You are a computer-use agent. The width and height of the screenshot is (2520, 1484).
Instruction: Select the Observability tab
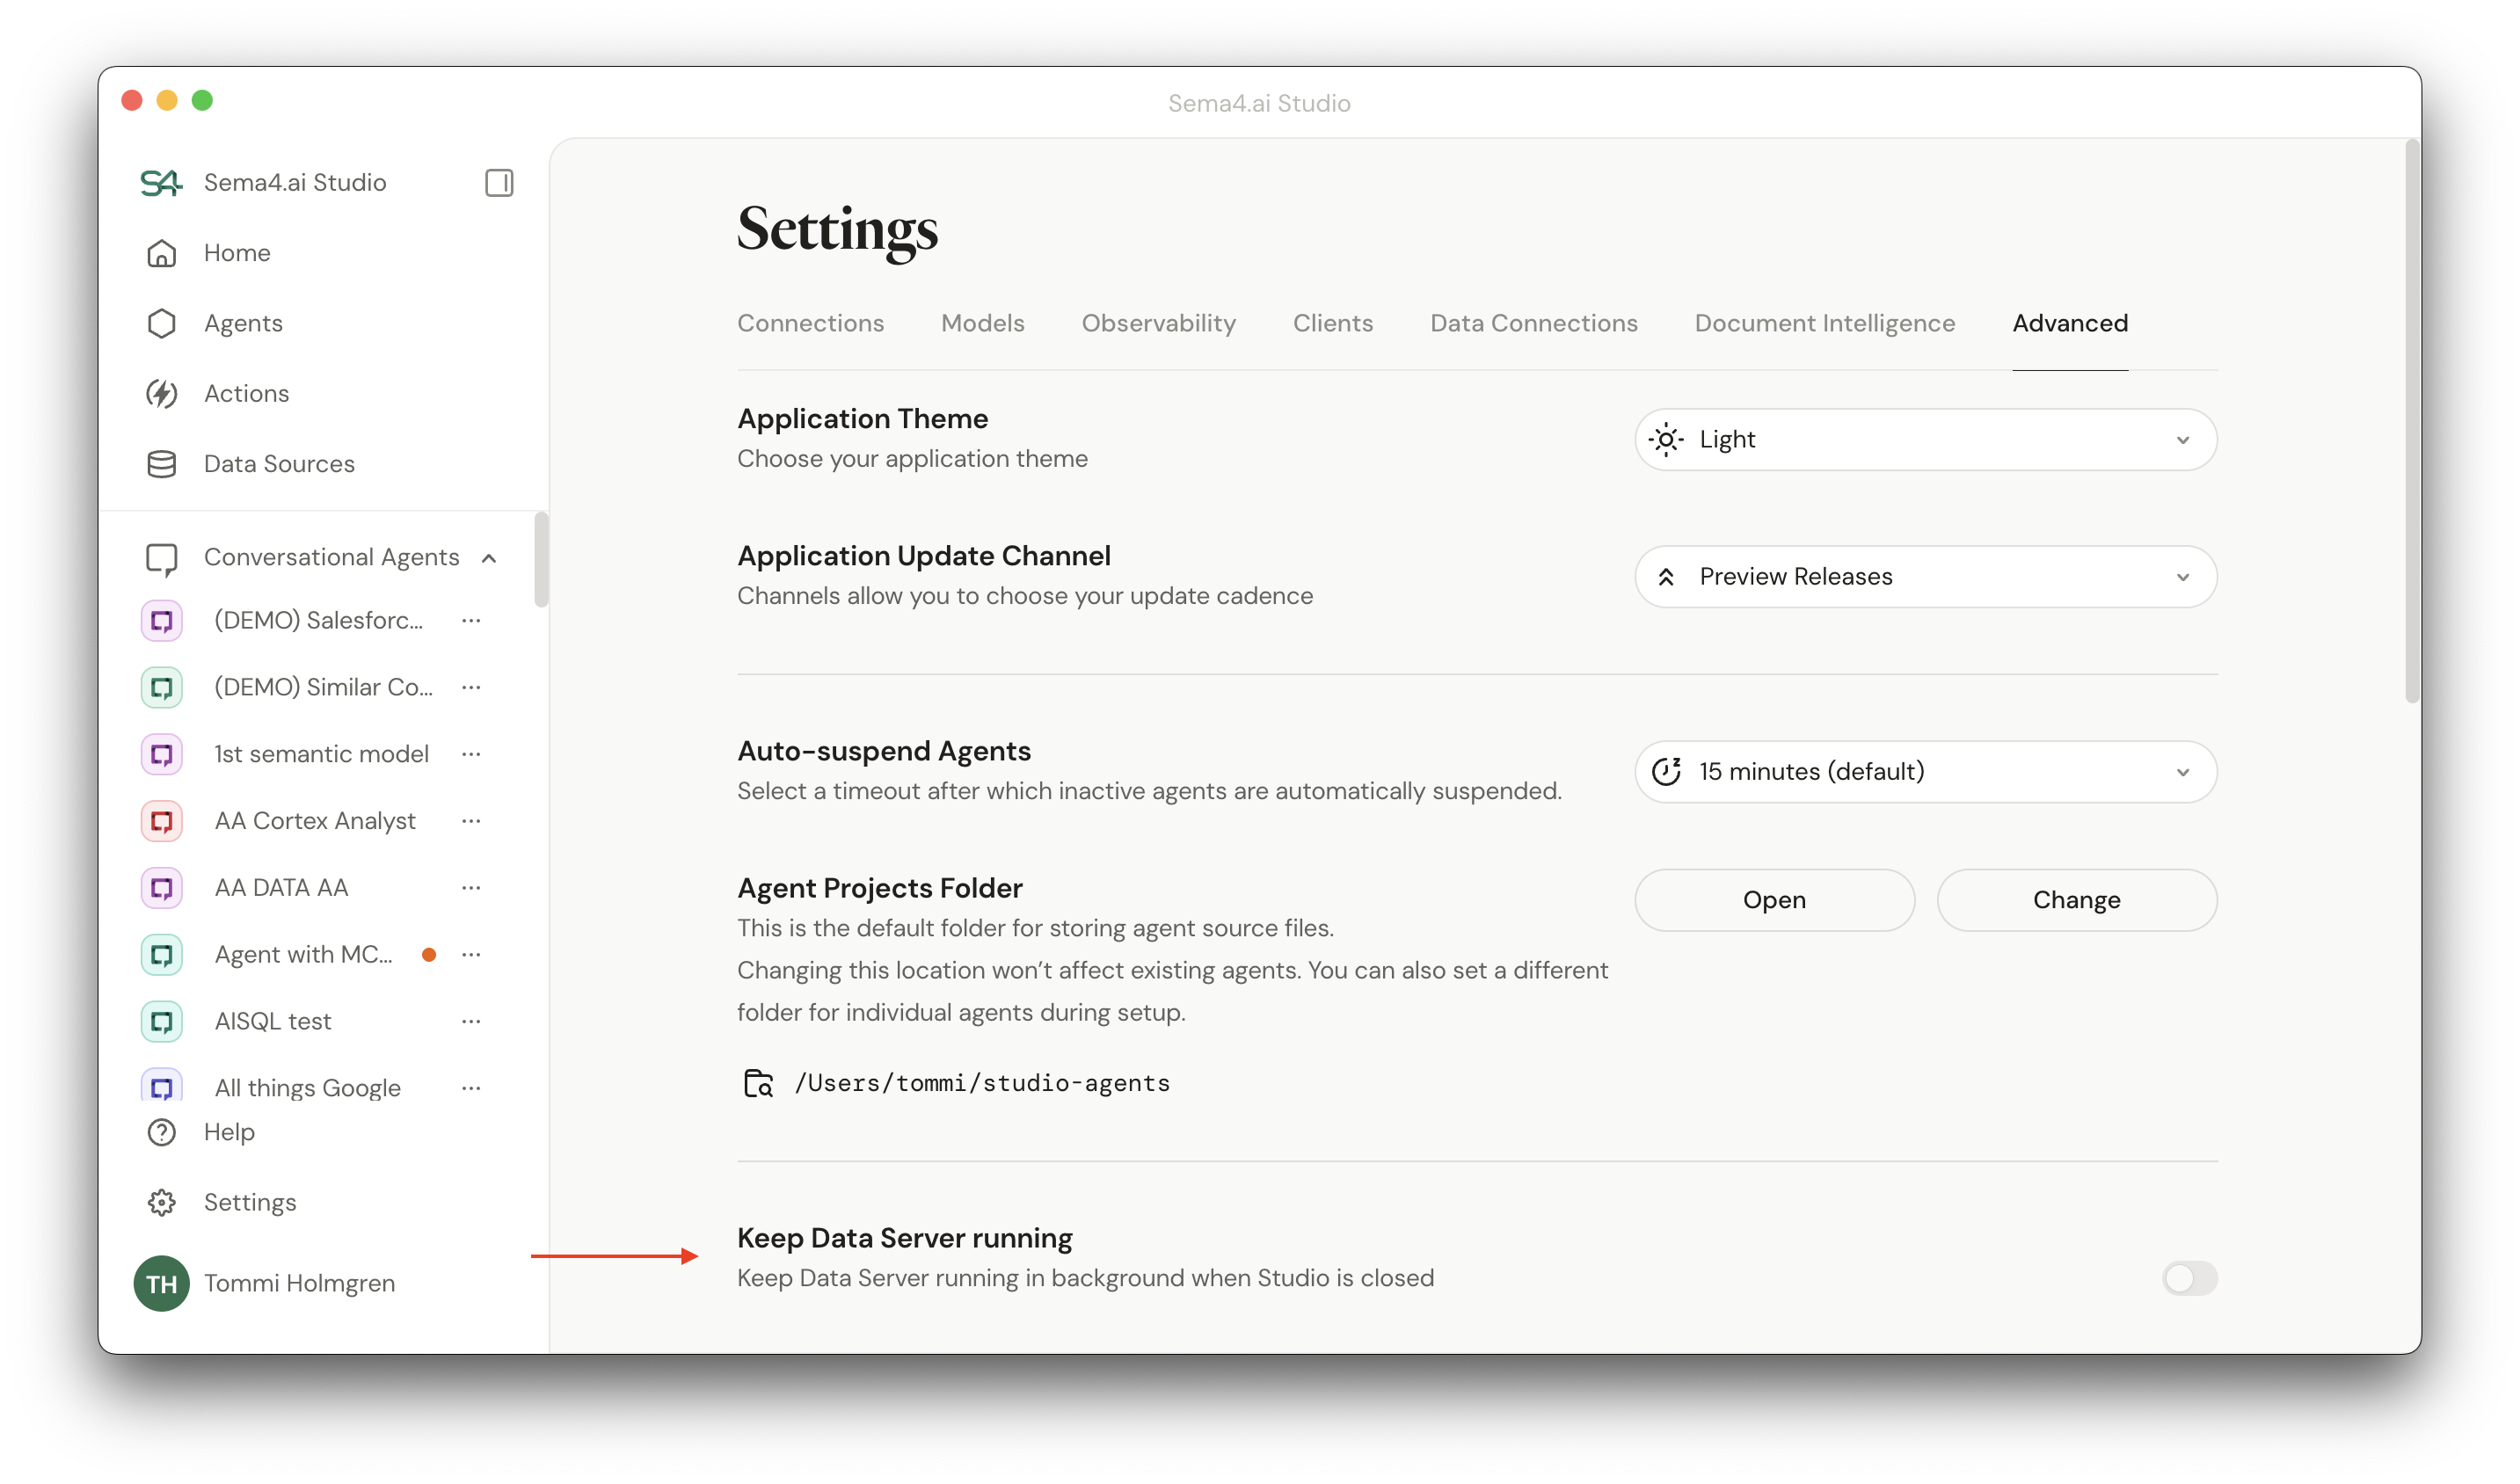coord(1158,323)
